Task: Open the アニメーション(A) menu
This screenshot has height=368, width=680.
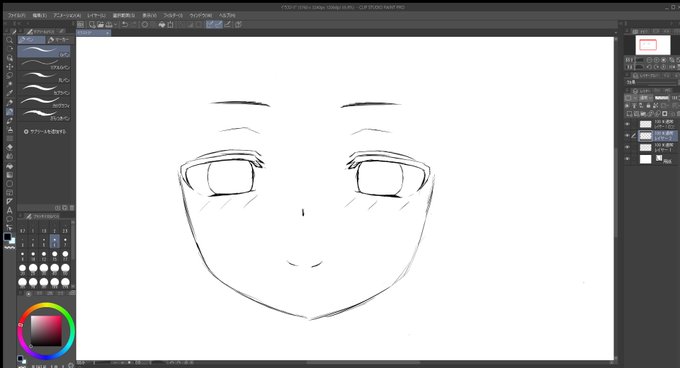Action: coord(67,15)
